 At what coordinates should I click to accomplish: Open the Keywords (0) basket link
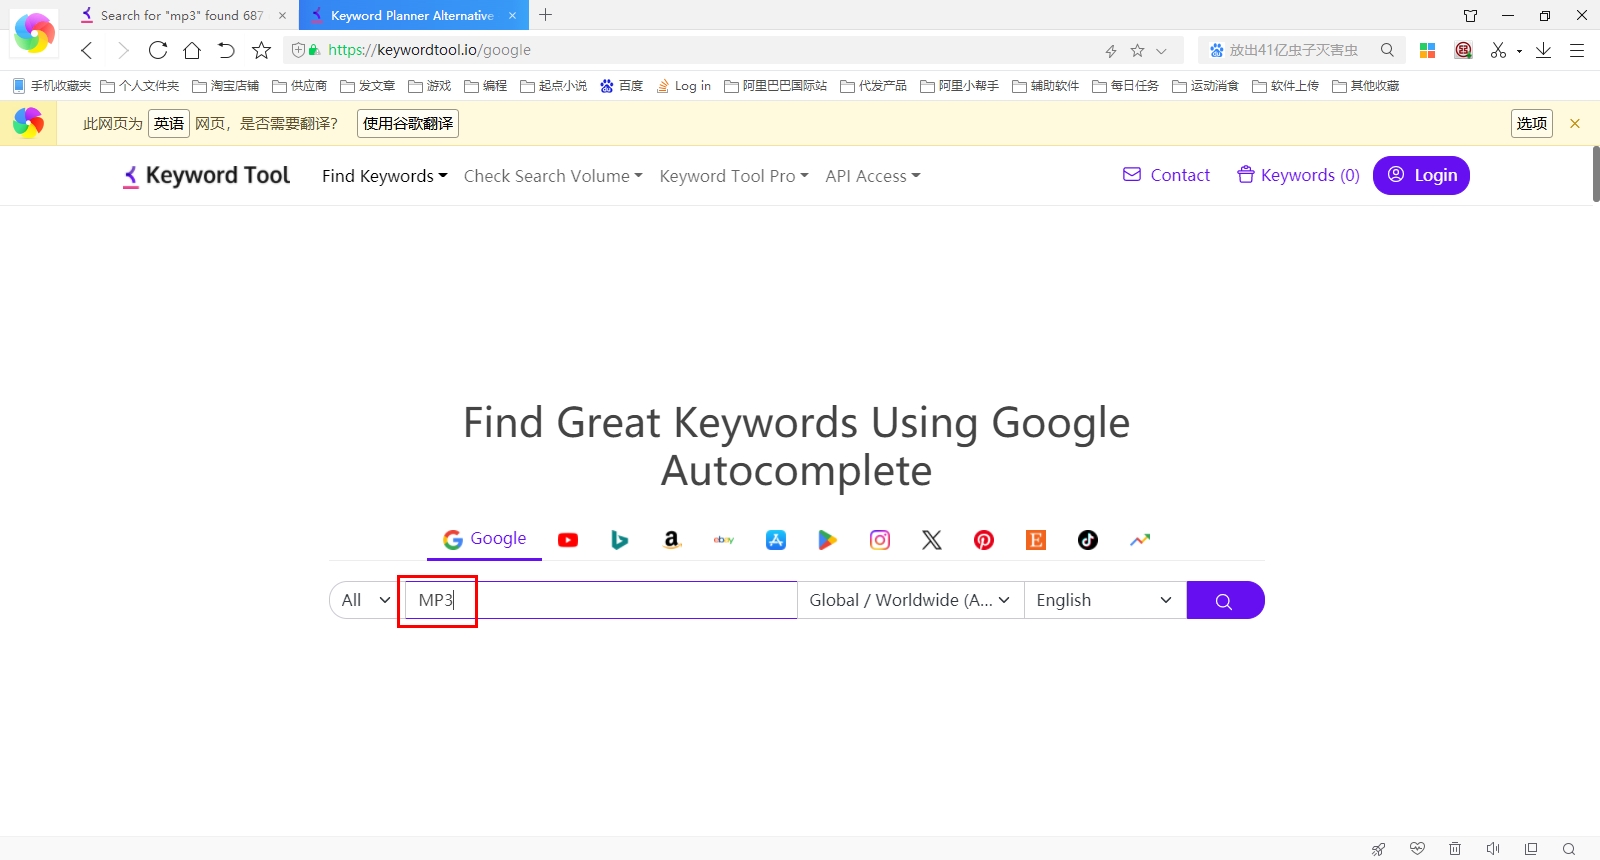tap(1298, 175)
